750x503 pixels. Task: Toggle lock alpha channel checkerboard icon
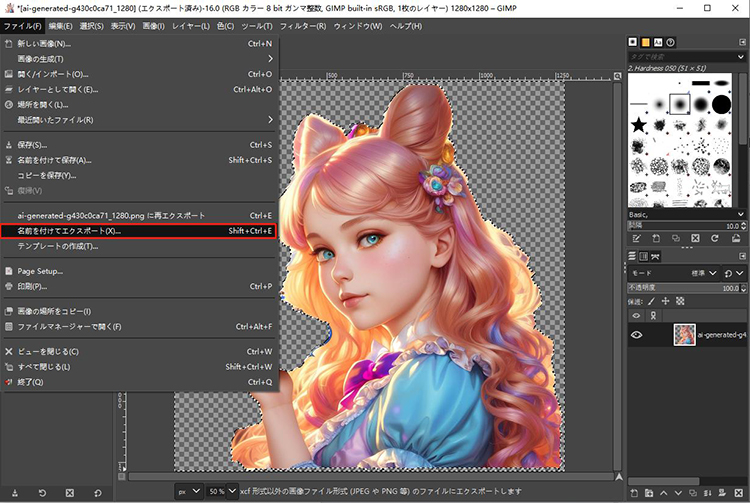tap(680, 300)
